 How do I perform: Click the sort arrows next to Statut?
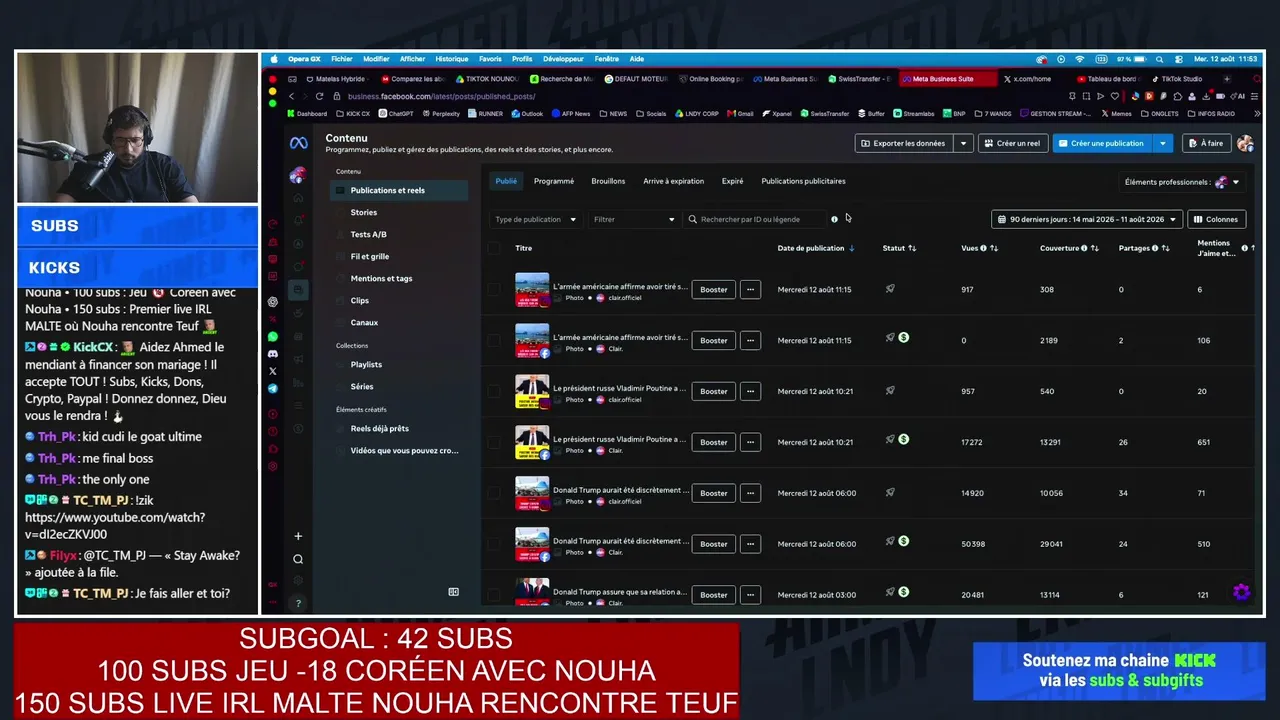(912, 248)
